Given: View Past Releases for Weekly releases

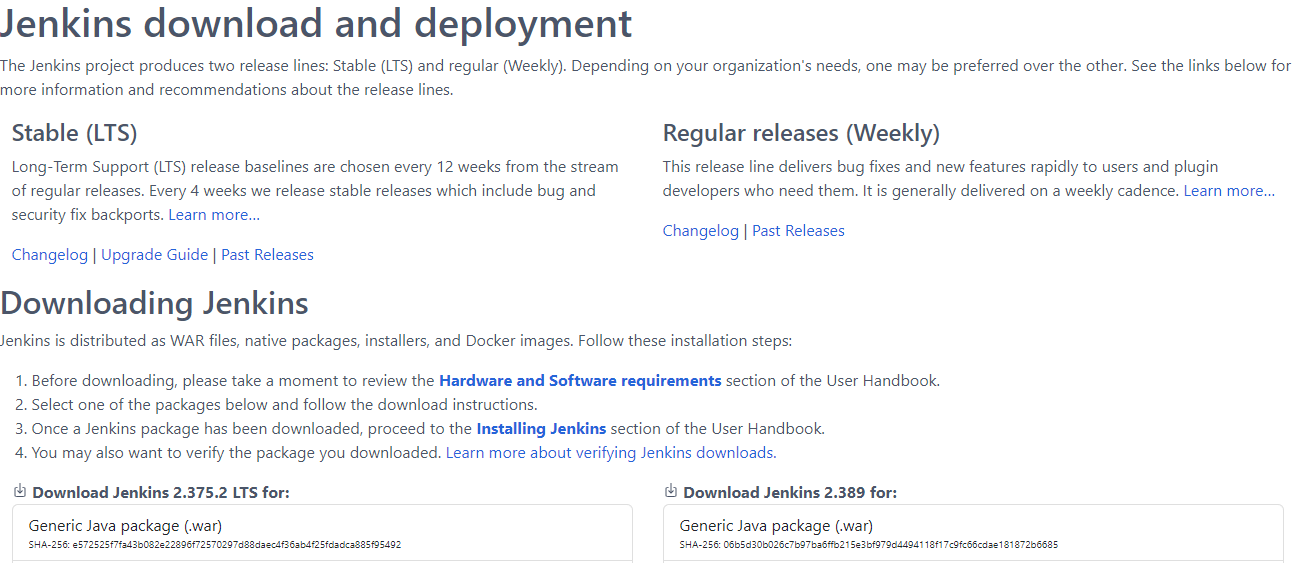Looking at the screenshot, I should [798, 231].
